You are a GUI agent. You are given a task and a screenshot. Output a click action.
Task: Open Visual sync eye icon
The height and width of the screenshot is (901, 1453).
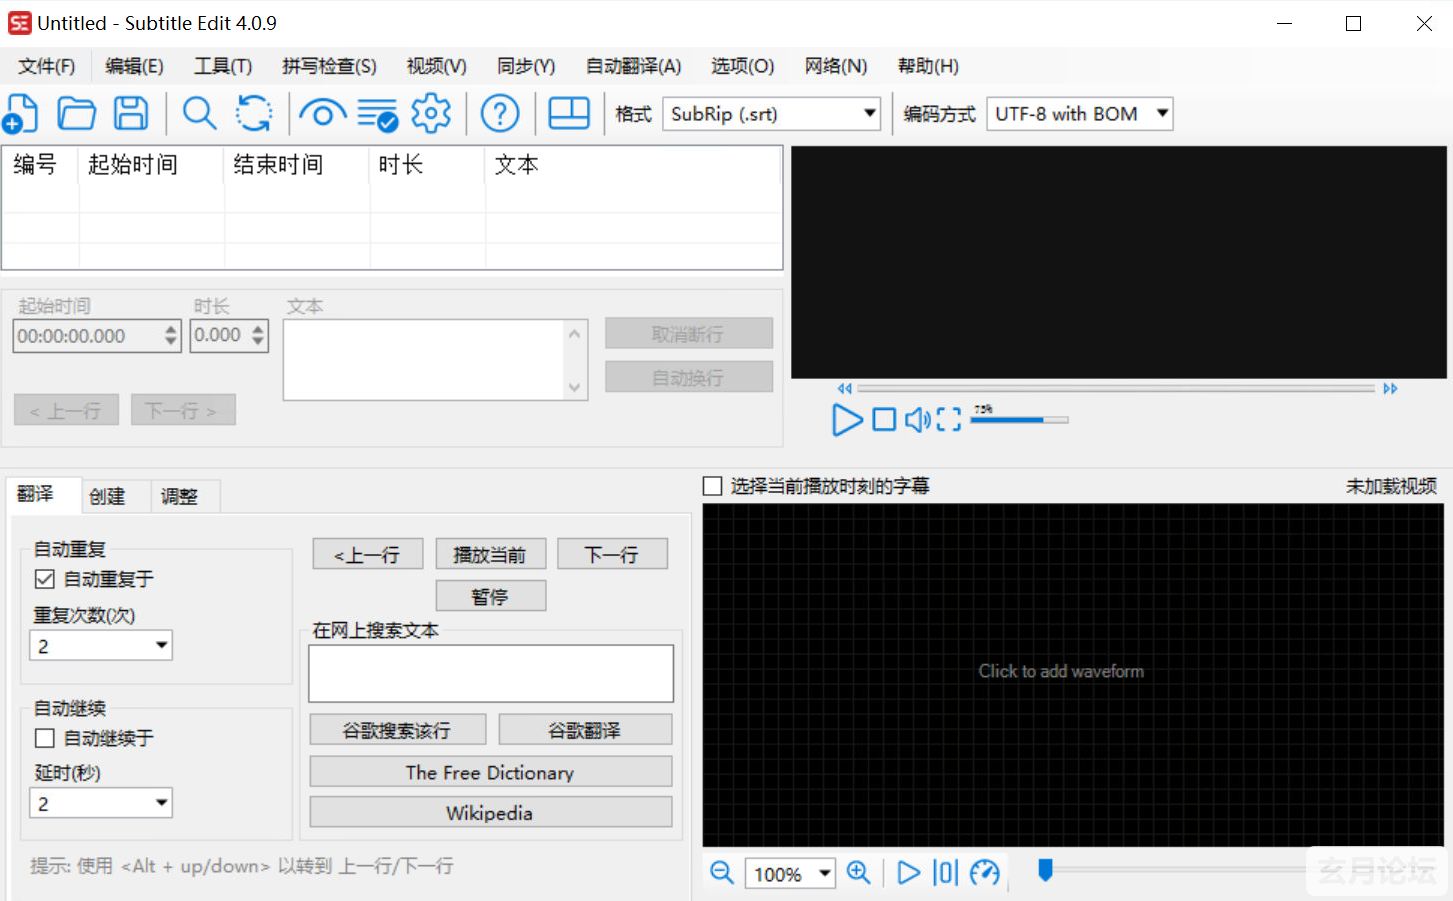pos(322,114)
